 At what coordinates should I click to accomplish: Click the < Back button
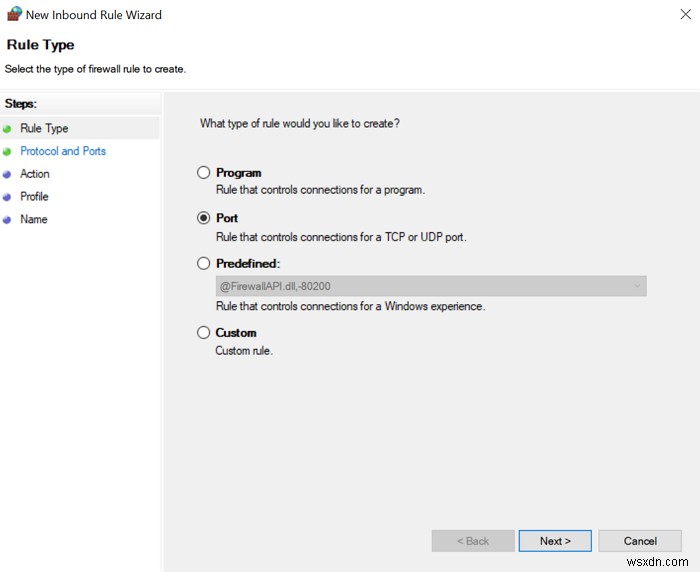tap(473, 541)
